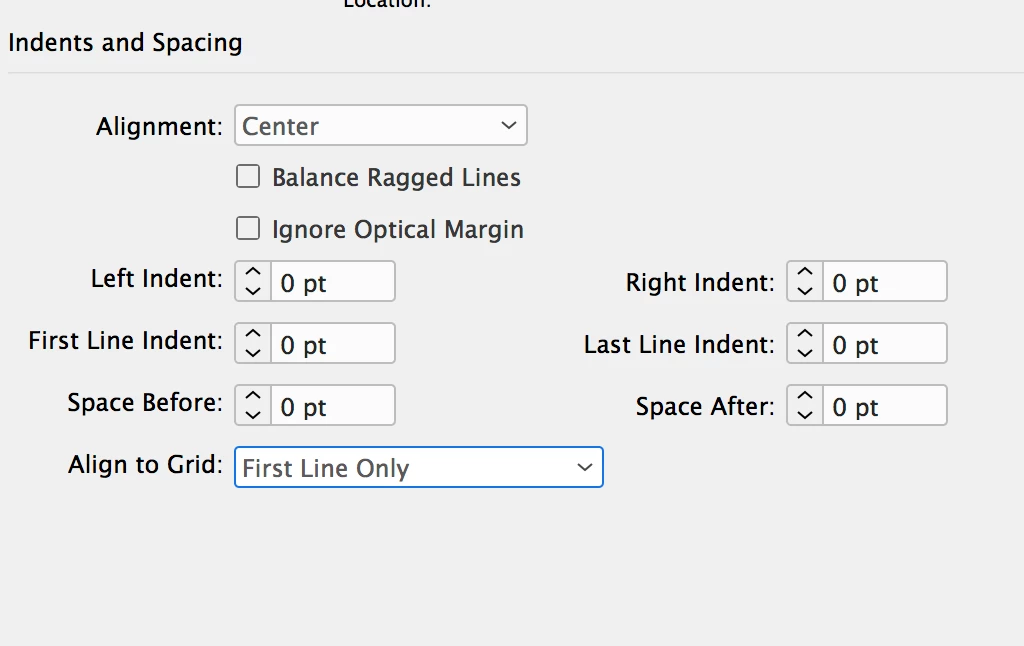
Task: Decrease First Line Indent stepper down
Action: [253, 353]
